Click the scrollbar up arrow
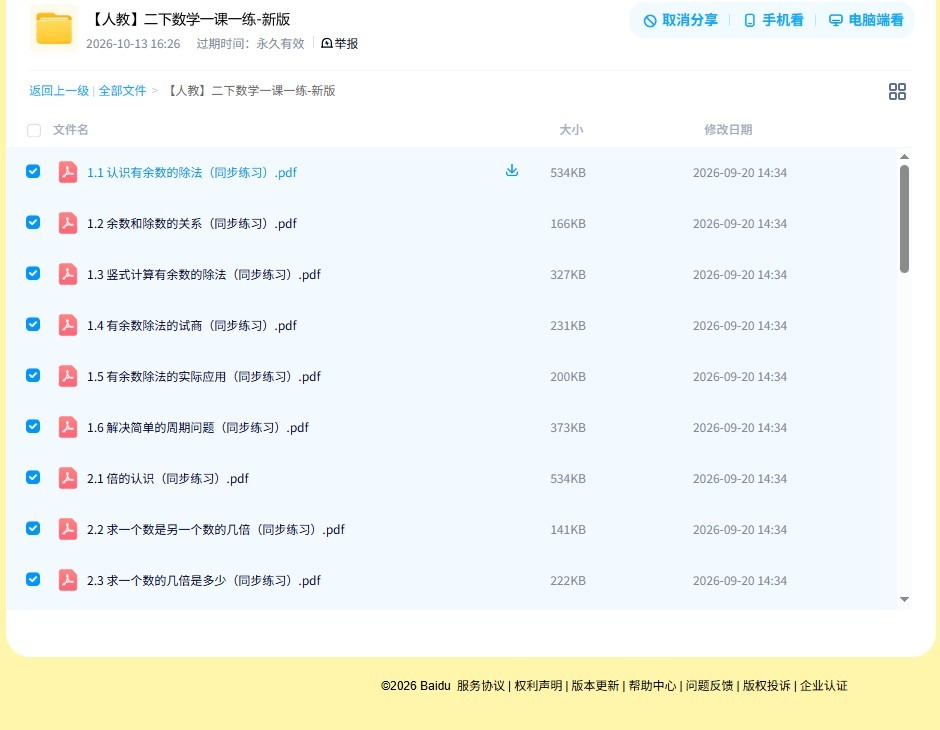Viewport: 940px width, 730px height. pyautogui.click(x=904, y=156)
